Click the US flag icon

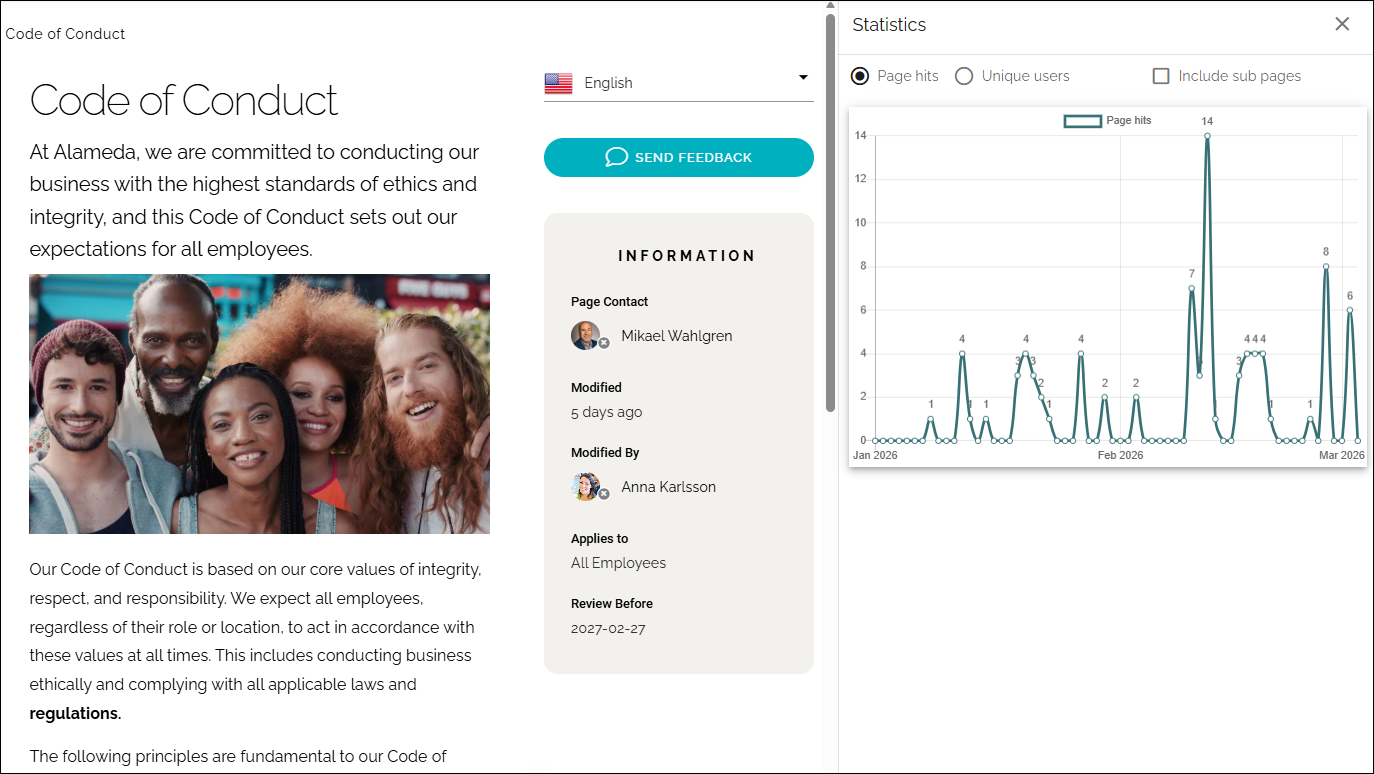pos(558,83)
